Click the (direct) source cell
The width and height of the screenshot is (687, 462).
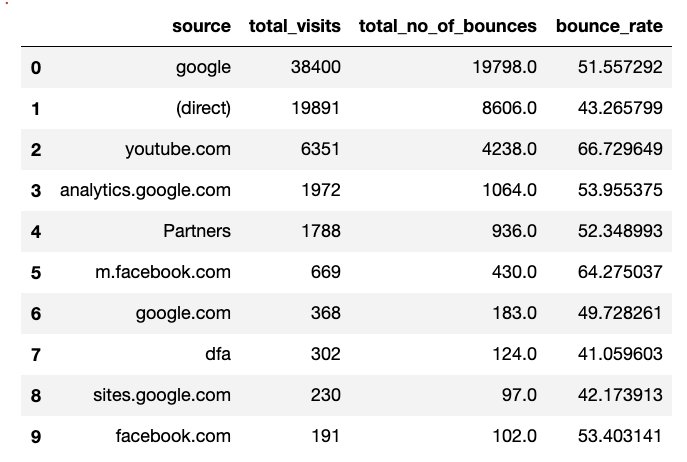[x=203, y=108]
